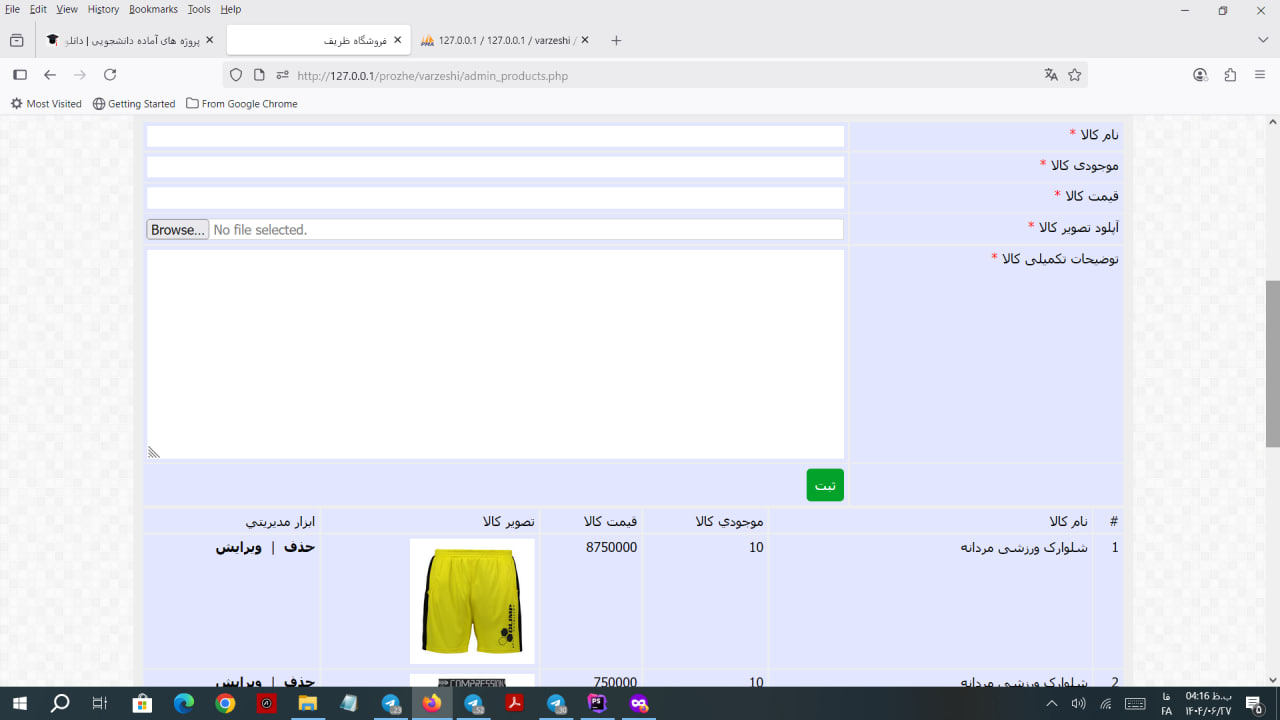Click the shield tracking protection icon
Viewport: 1280px width, 720px height.
[236, 75]
